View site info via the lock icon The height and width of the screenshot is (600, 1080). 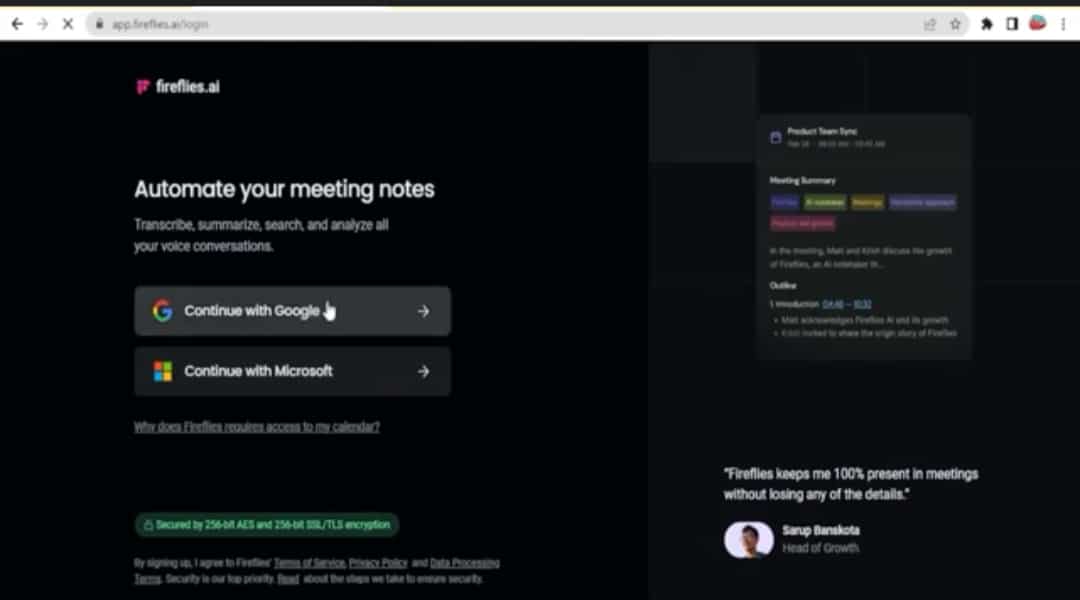coord(100,24)
